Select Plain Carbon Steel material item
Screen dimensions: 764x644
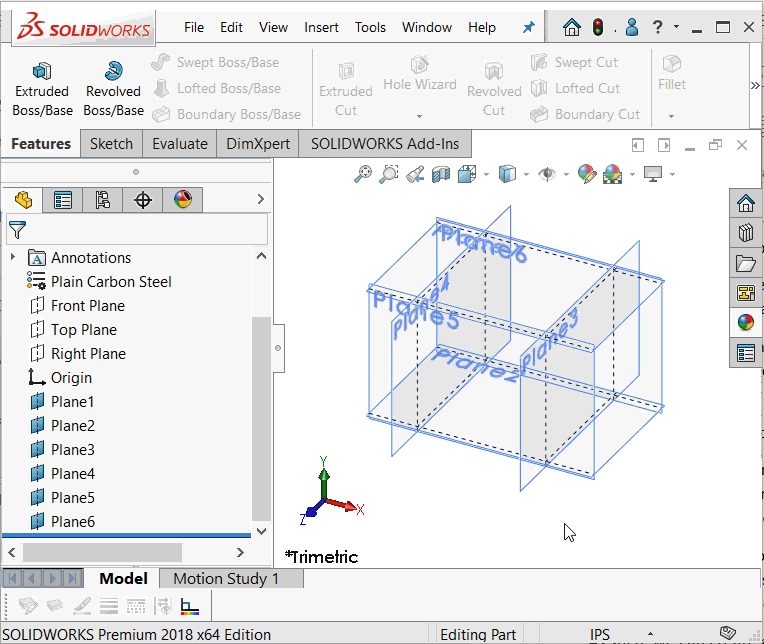click(x=111, y=282)
